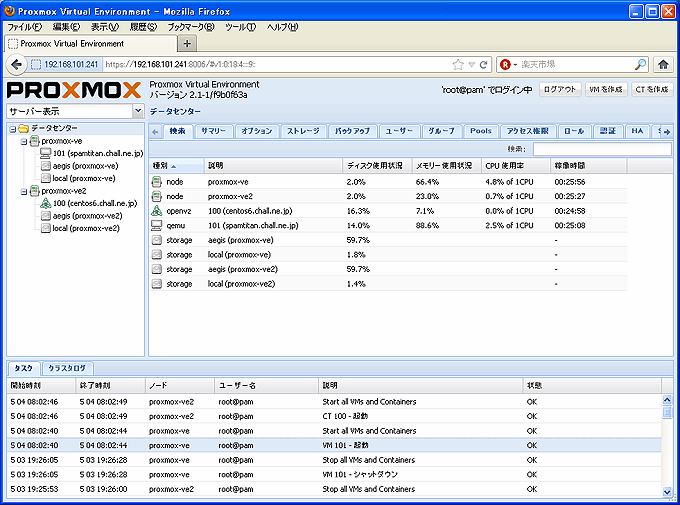Open the Pools tab

point(481,131)
